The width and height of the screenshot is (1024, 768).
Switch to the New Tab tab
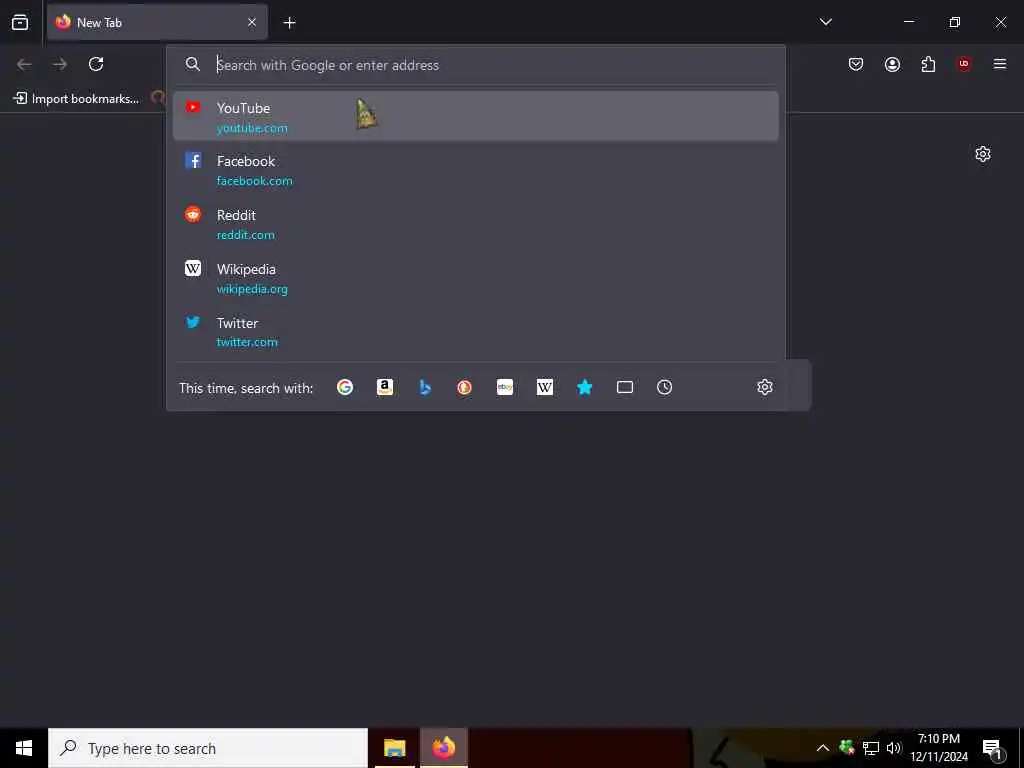(157, 22)
